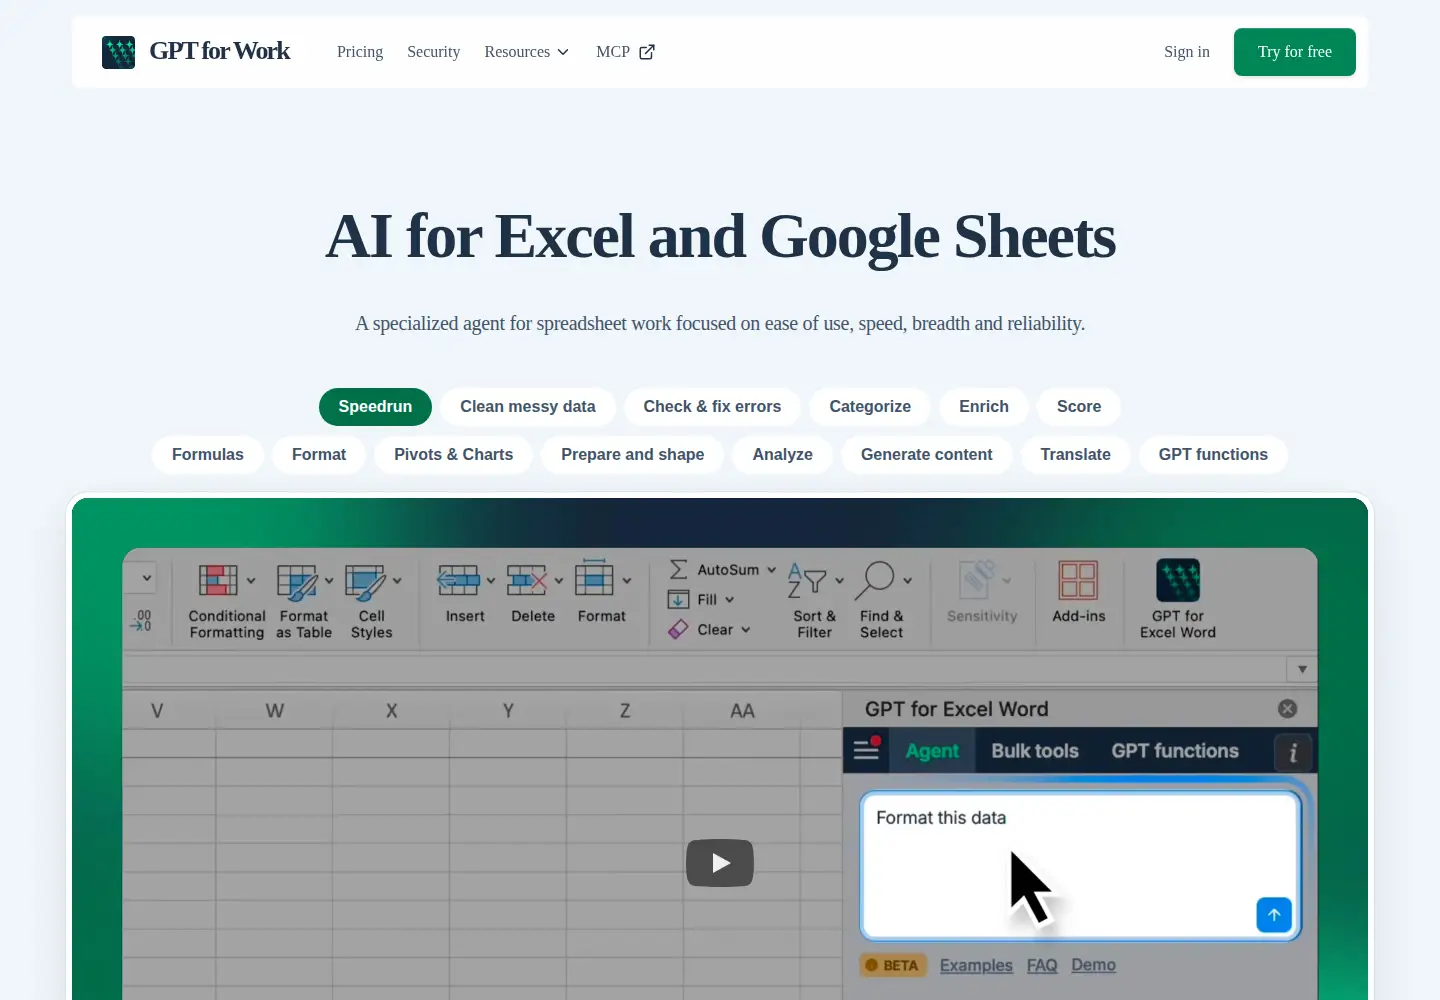Expand the Find & Select dropdown arrow
The width and height of the screenshot is (1440, 1000).
[907, 580]
